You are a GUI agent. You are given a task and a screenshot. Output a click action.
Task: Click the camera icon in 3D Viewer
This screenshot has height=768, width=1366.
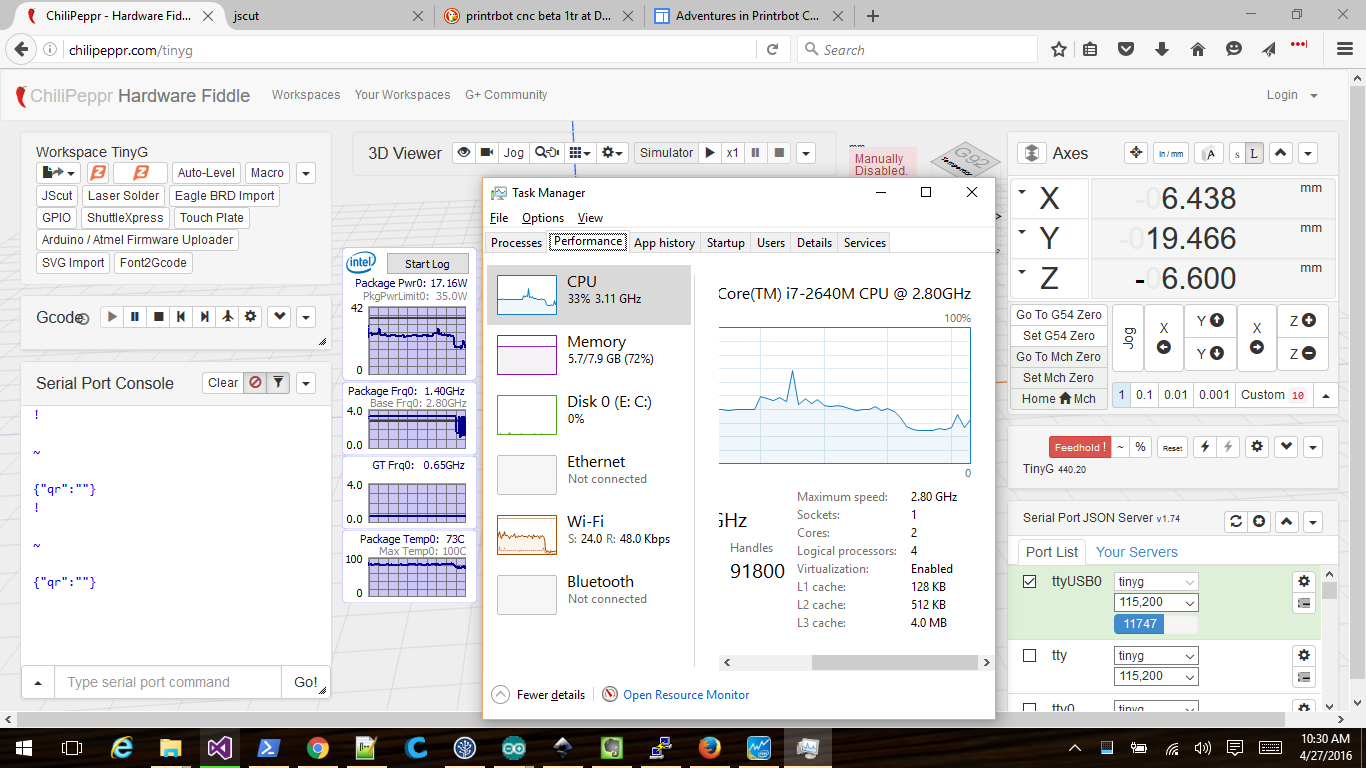click(x=486, y=153)
